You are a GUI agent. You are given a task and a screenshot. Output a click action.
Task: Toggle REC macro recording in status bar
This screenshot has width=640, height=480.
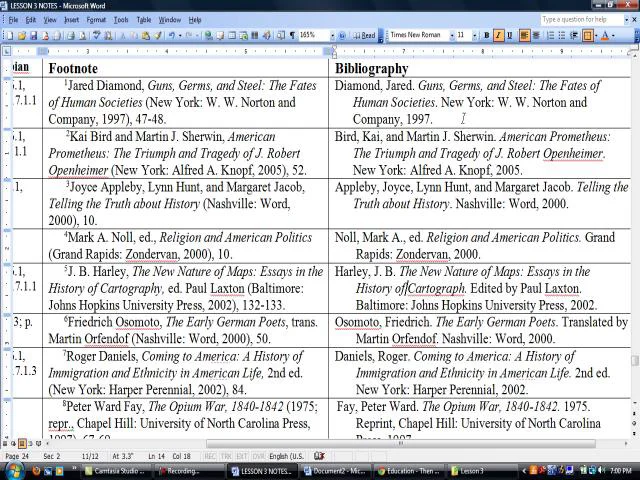point(210,456)
